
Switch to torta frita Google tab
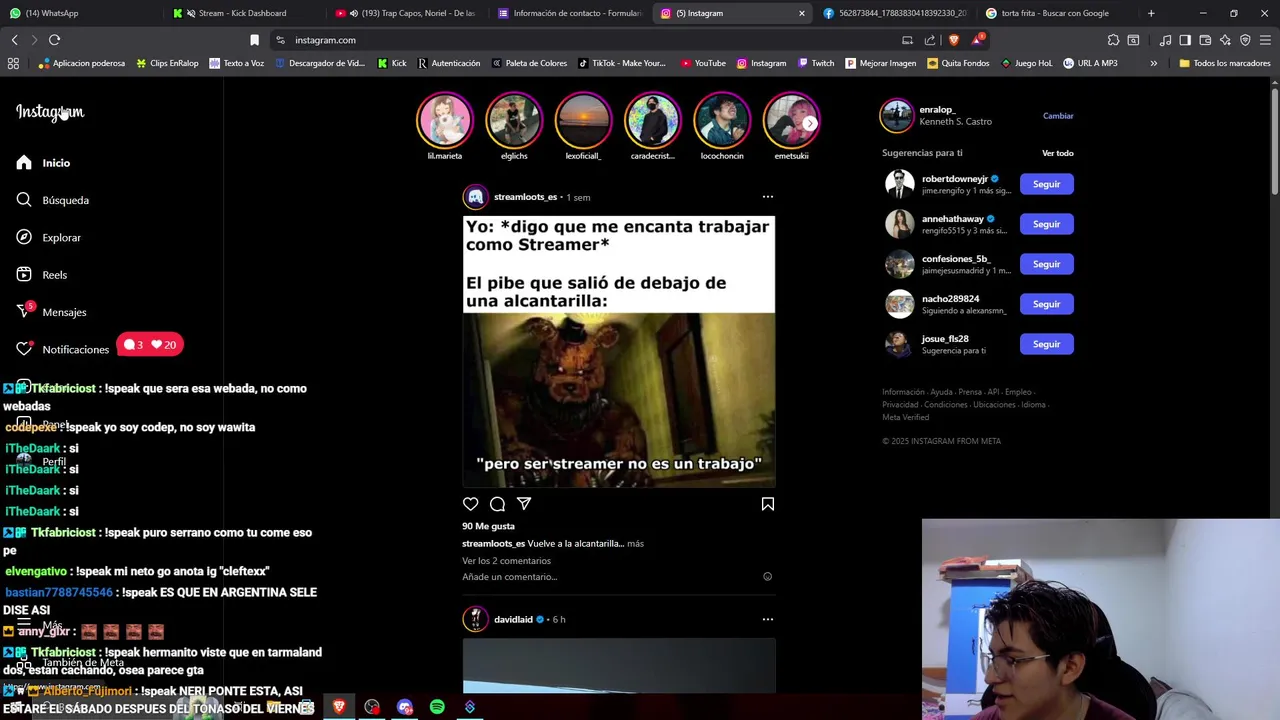tap(1057, 13)
